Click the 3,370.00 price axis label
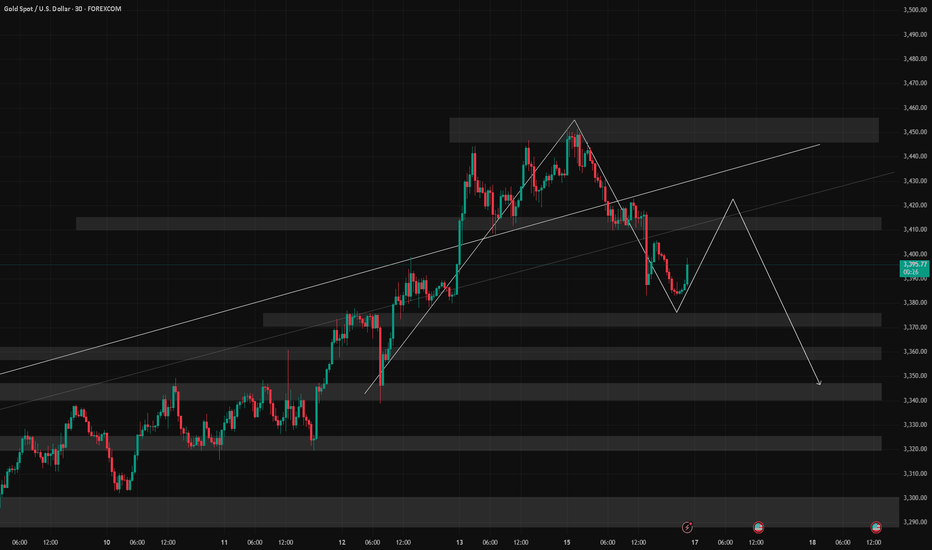Viewport: 932px width, 550px height. (x=915, y=327)
